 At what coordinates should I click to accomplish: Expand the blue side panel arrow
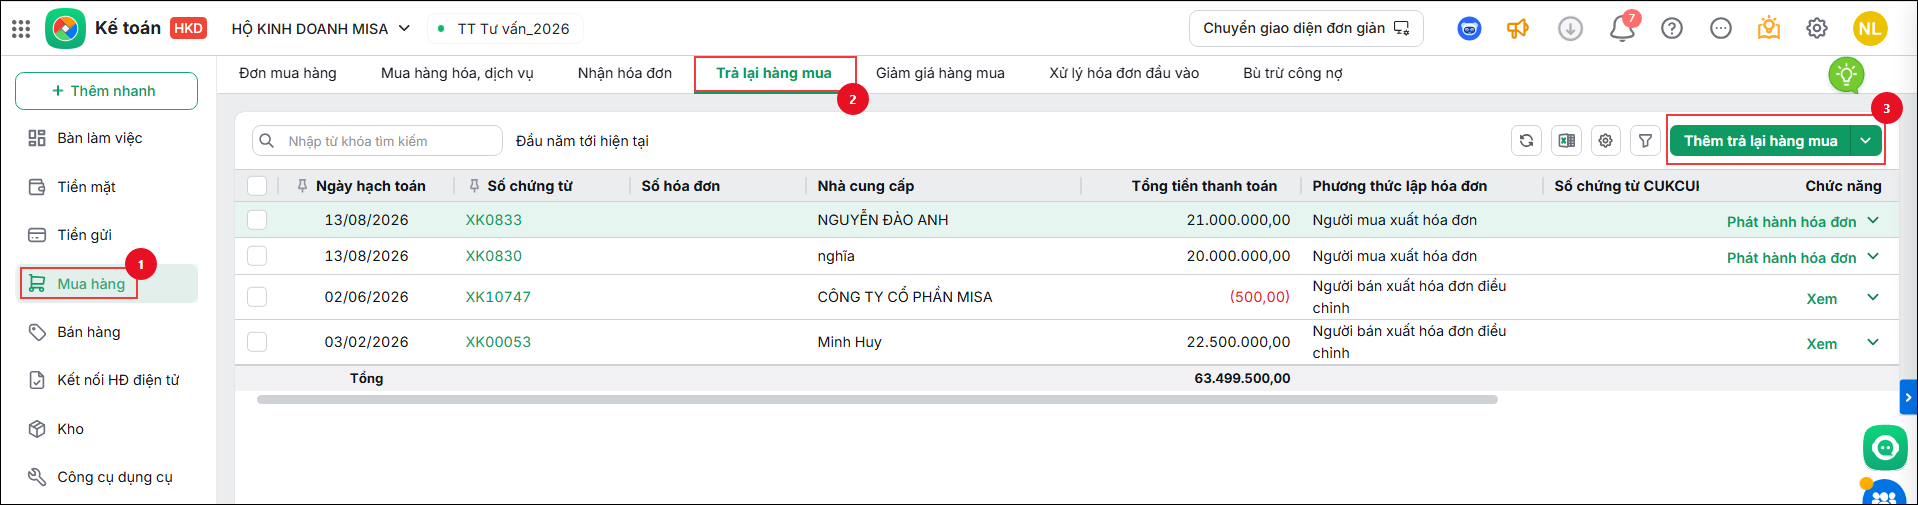click(1908, 397)
